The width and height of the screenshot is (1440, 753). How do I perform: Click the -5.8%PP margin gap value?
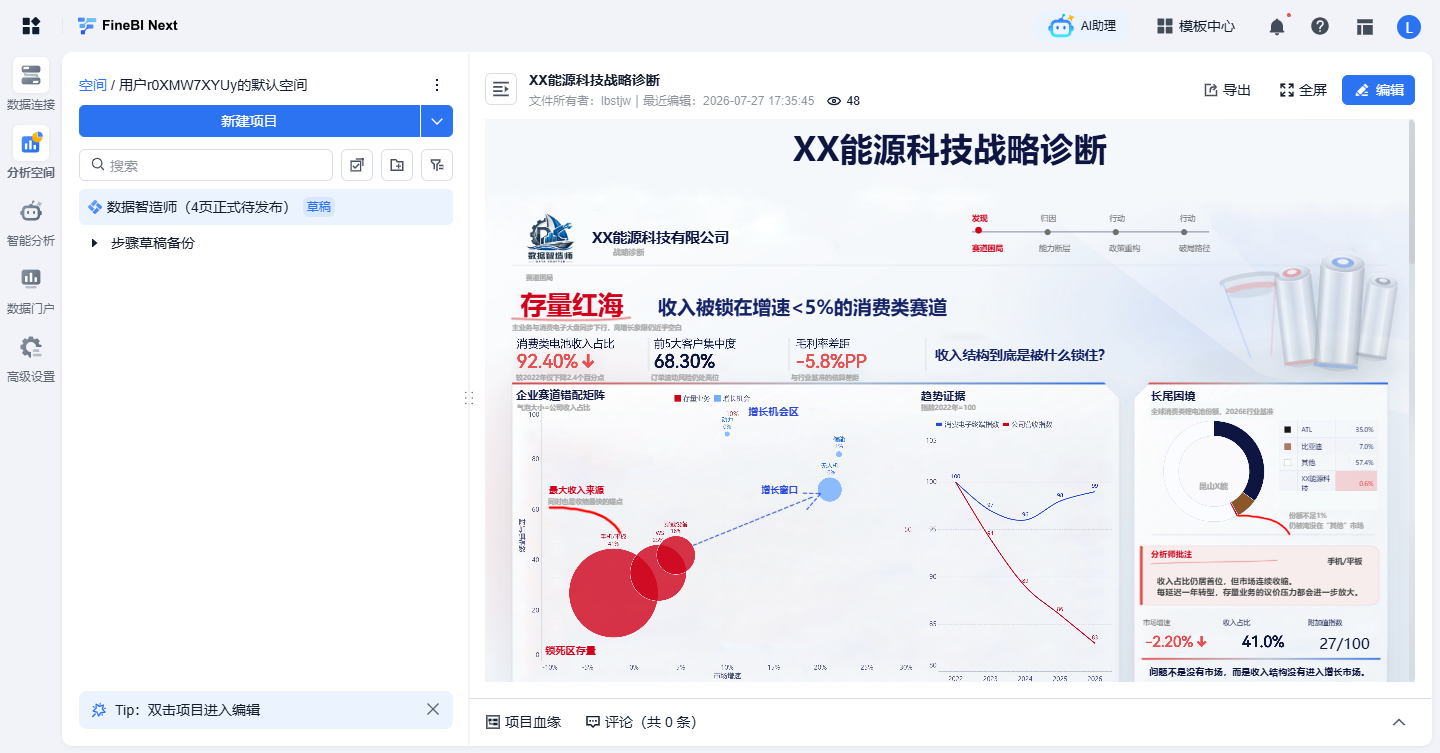831,361
